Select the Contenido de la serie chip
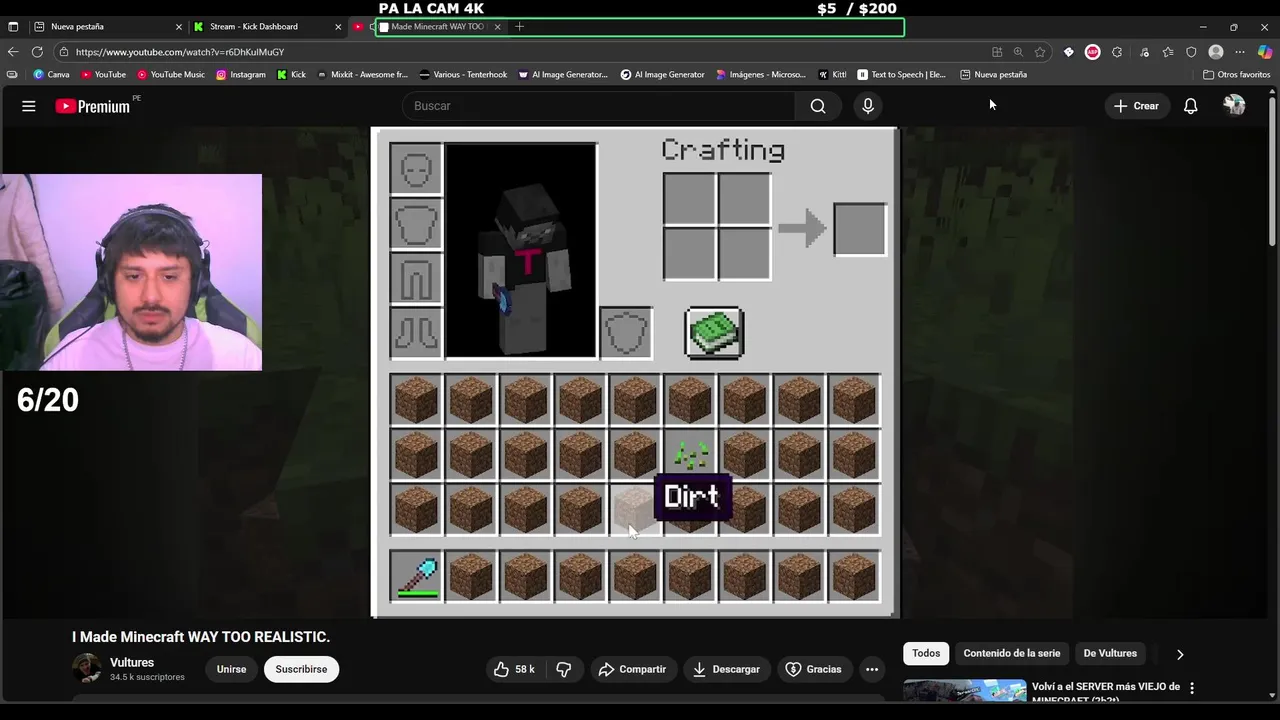Viewport: 1280px width, 720px height. point(1011,654)
